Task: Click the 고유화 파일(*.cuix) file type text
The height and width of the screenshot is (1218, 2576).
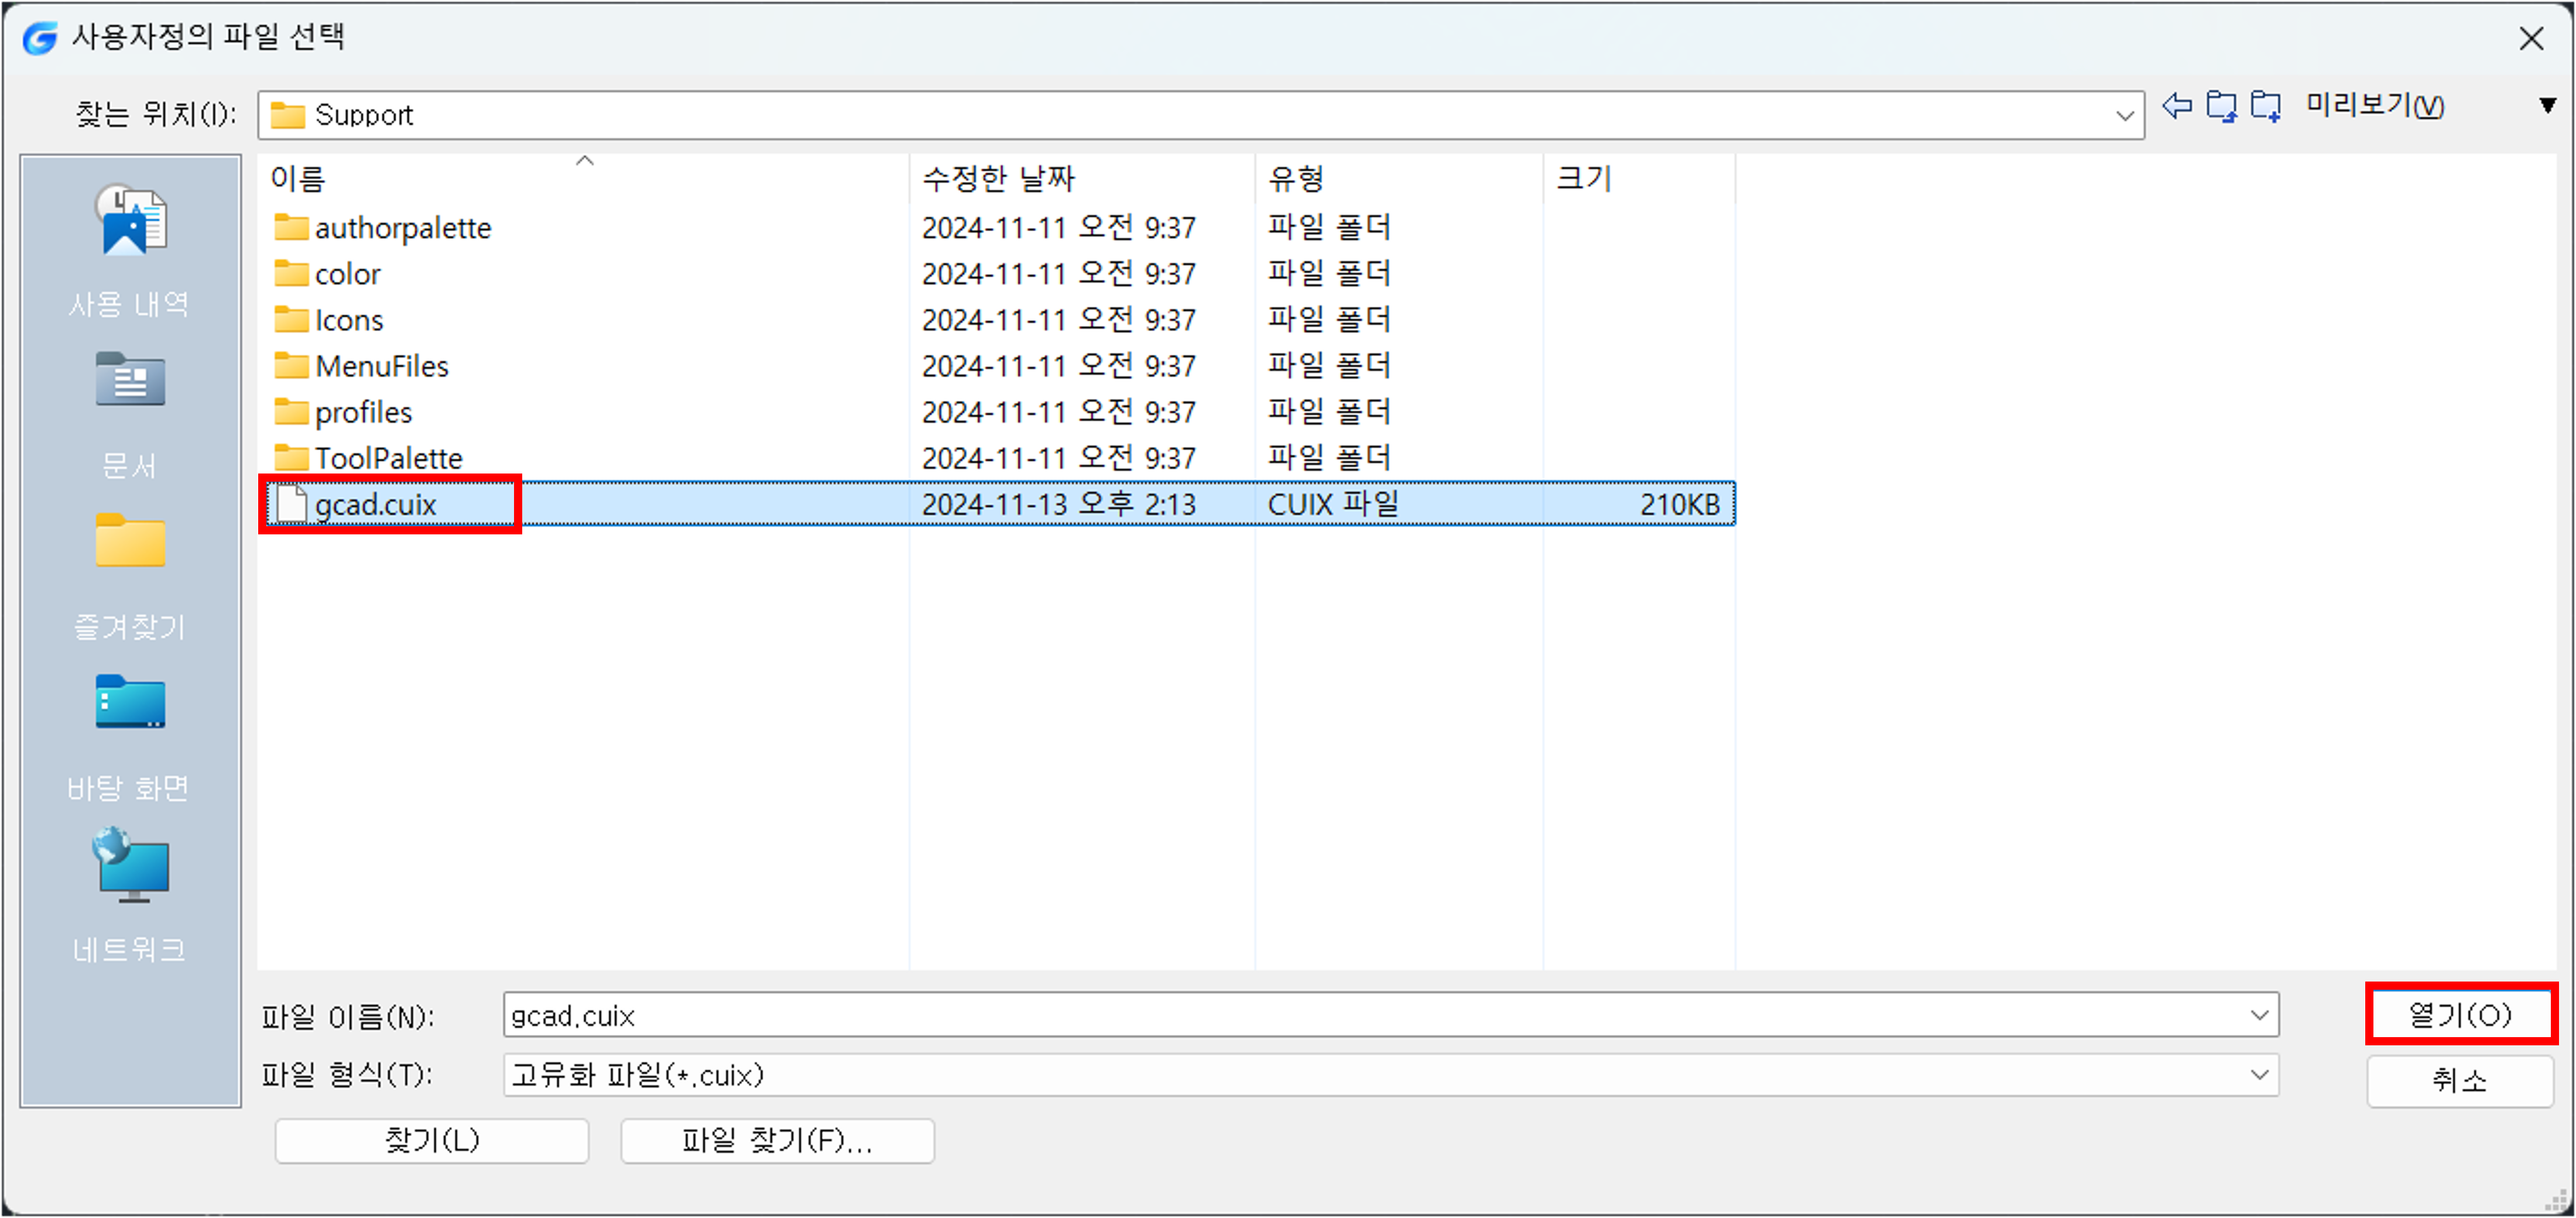Action: pos(637,1075)
